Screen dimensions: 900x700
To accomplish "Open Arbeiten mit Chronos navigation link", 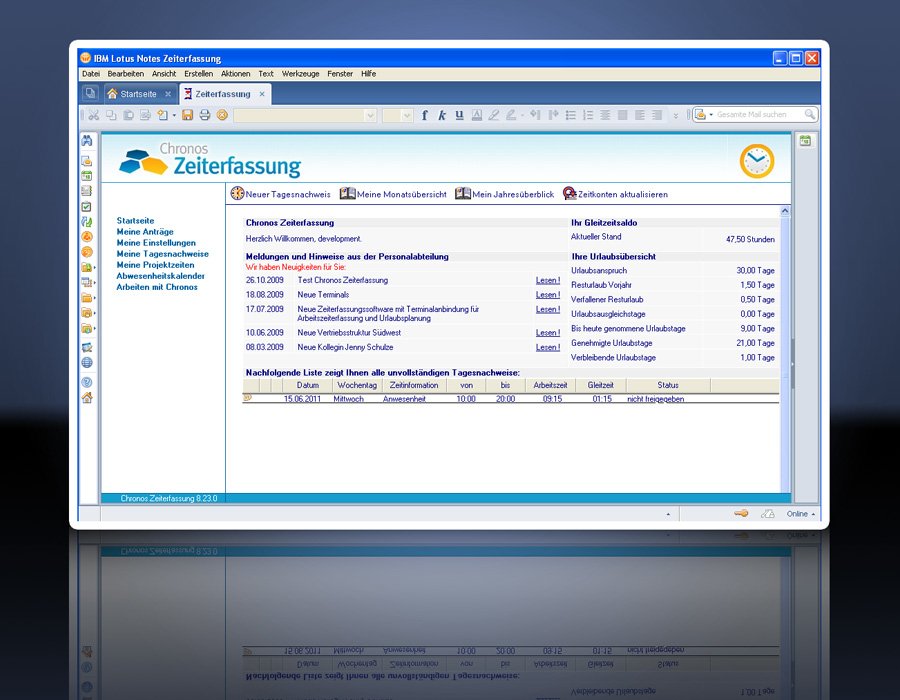I will 157,287.
